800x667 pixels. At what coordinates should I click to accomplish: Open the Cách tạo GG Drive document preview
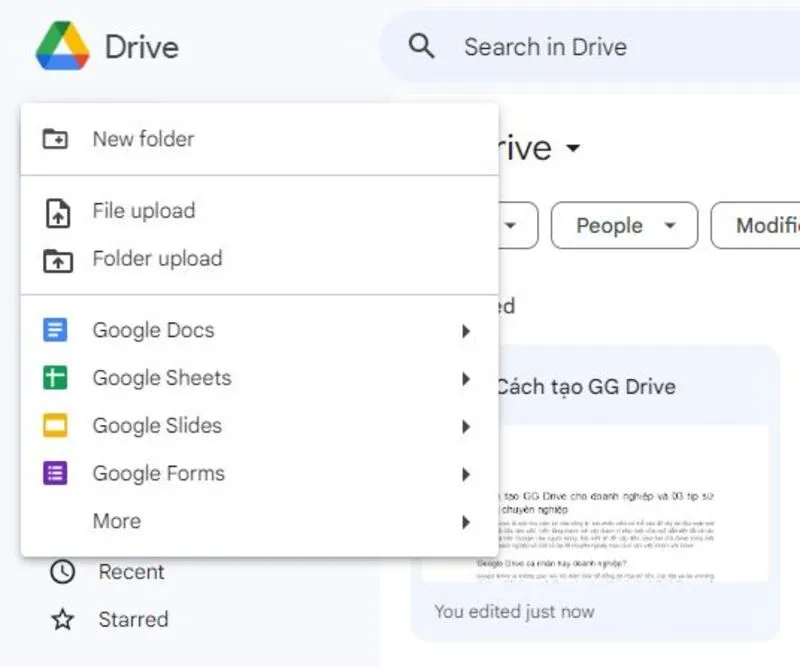point(634,503)
